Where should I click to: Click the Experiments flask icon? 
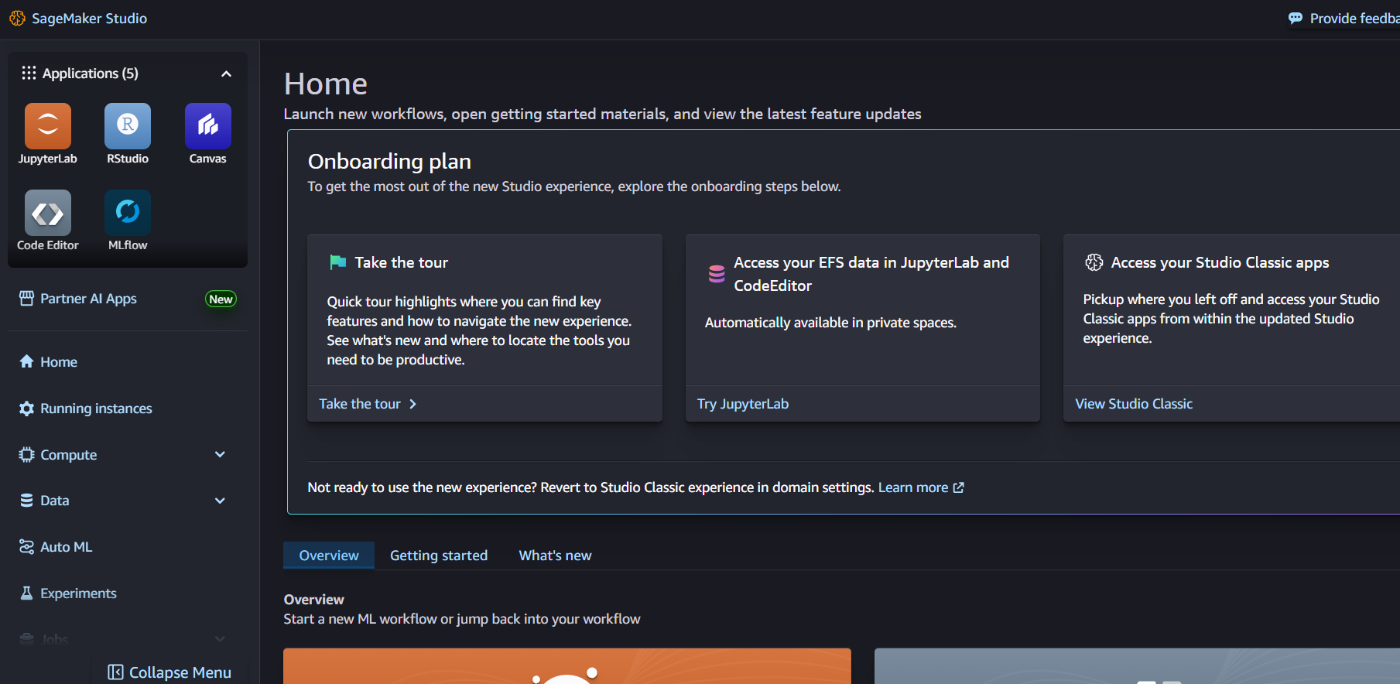pyautogui.click(x=27, y=593)
